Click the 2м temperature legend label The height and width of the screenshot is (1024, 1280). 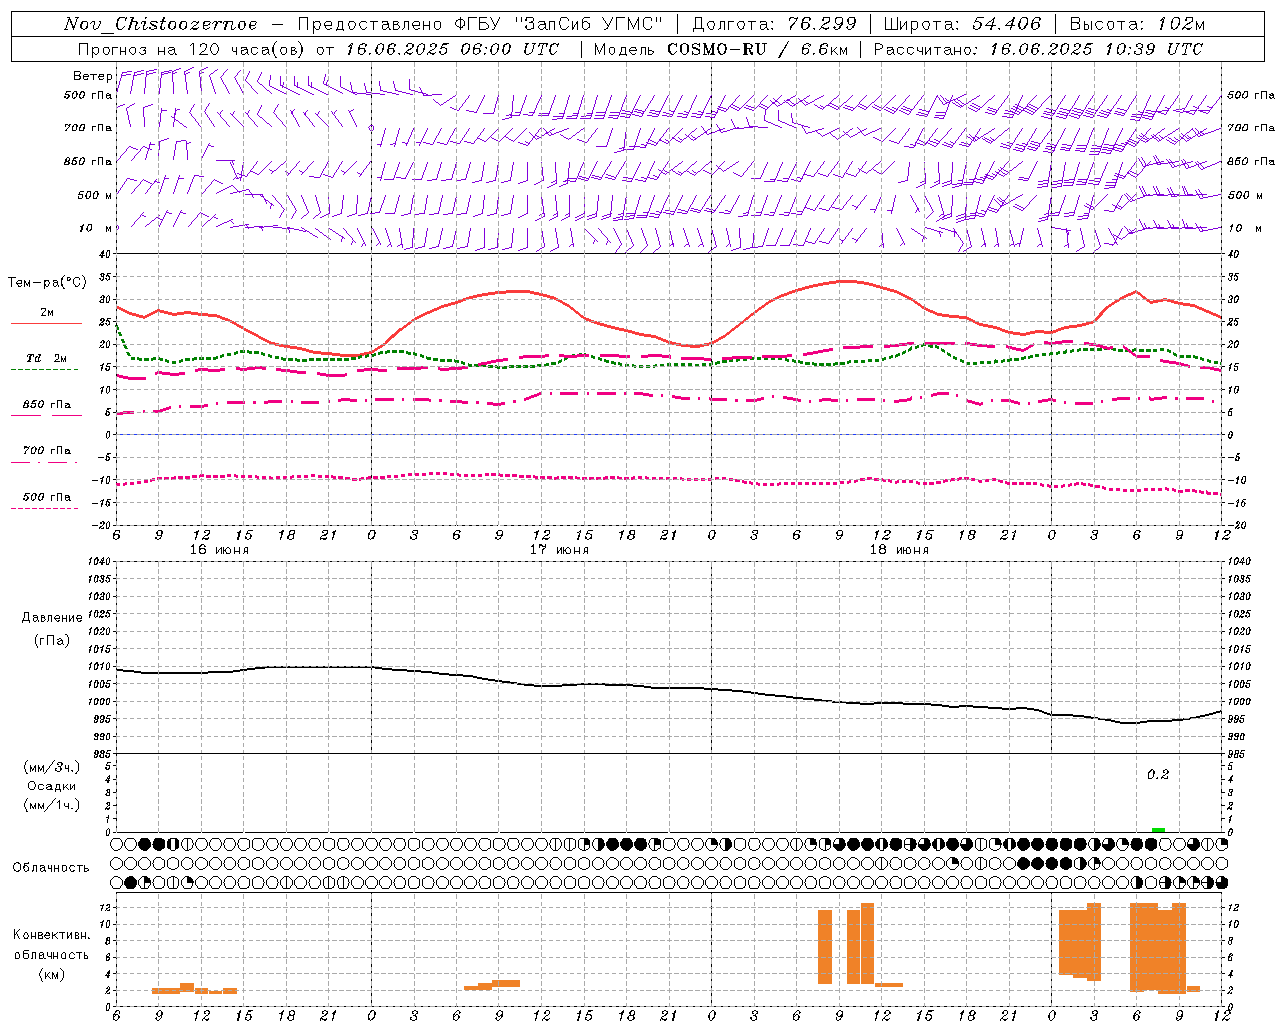(x=47, y=312)
